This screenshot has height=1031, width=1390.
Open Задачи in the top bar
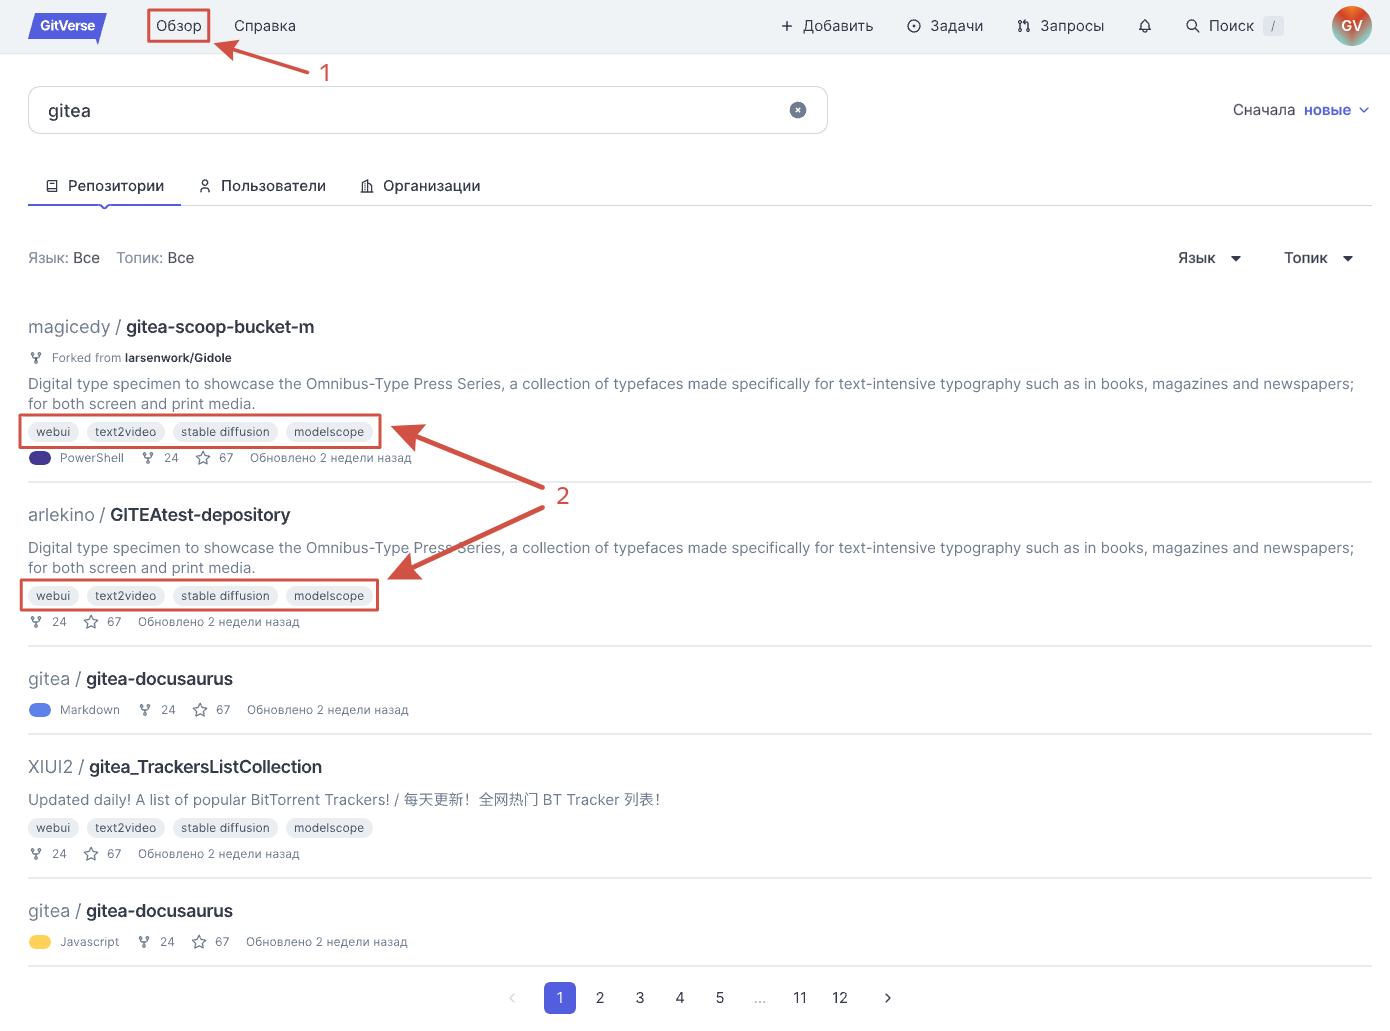pos(945,26)
